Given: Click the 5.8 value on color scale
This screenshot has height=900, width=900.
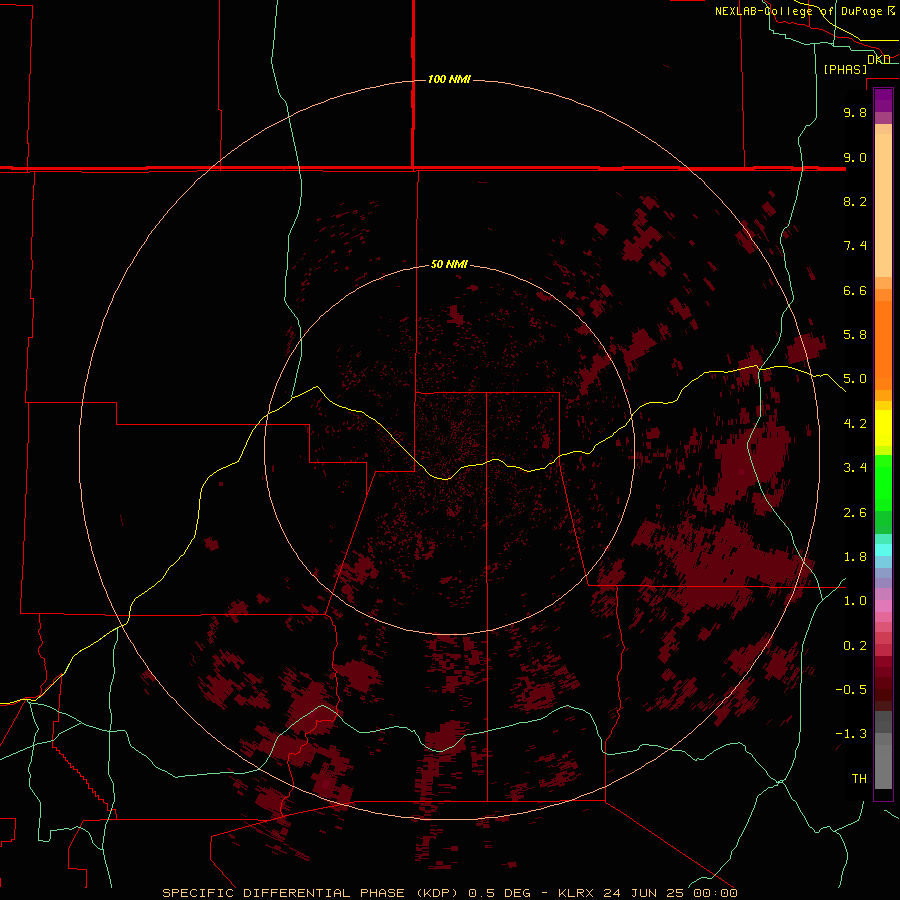Looking at the screenshot, I should (855, 335).
